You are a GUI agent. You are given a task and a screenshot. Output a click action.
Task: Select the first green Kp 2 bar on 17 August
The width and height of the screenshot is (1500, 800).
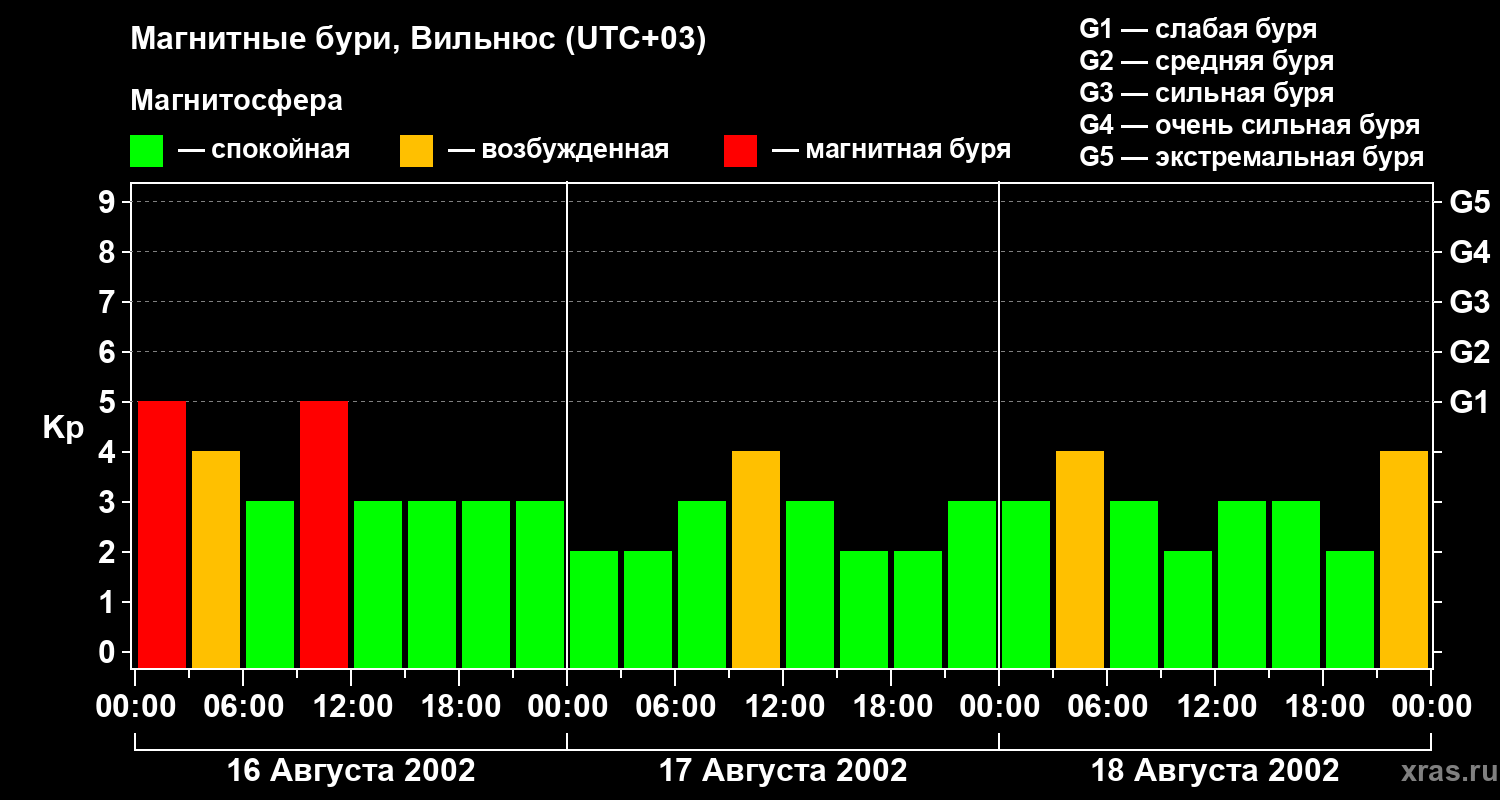tap(594, 609)
